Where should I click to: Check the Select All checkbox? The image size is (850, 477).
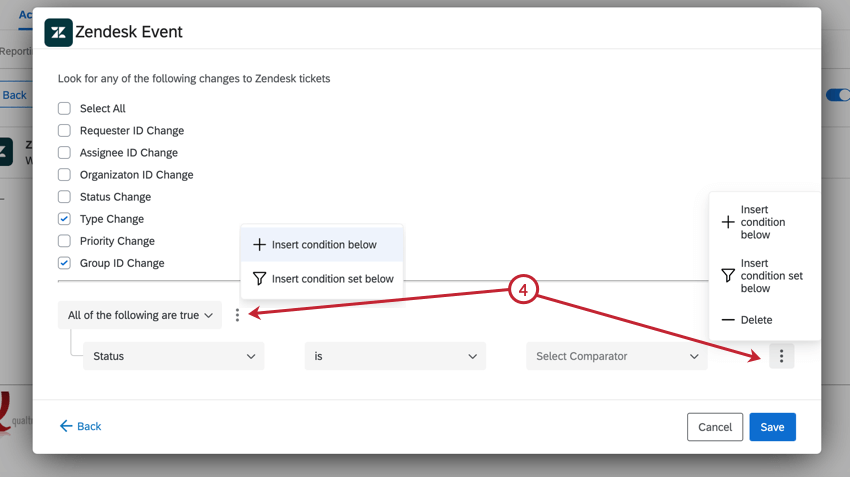(x=64, y=108)
